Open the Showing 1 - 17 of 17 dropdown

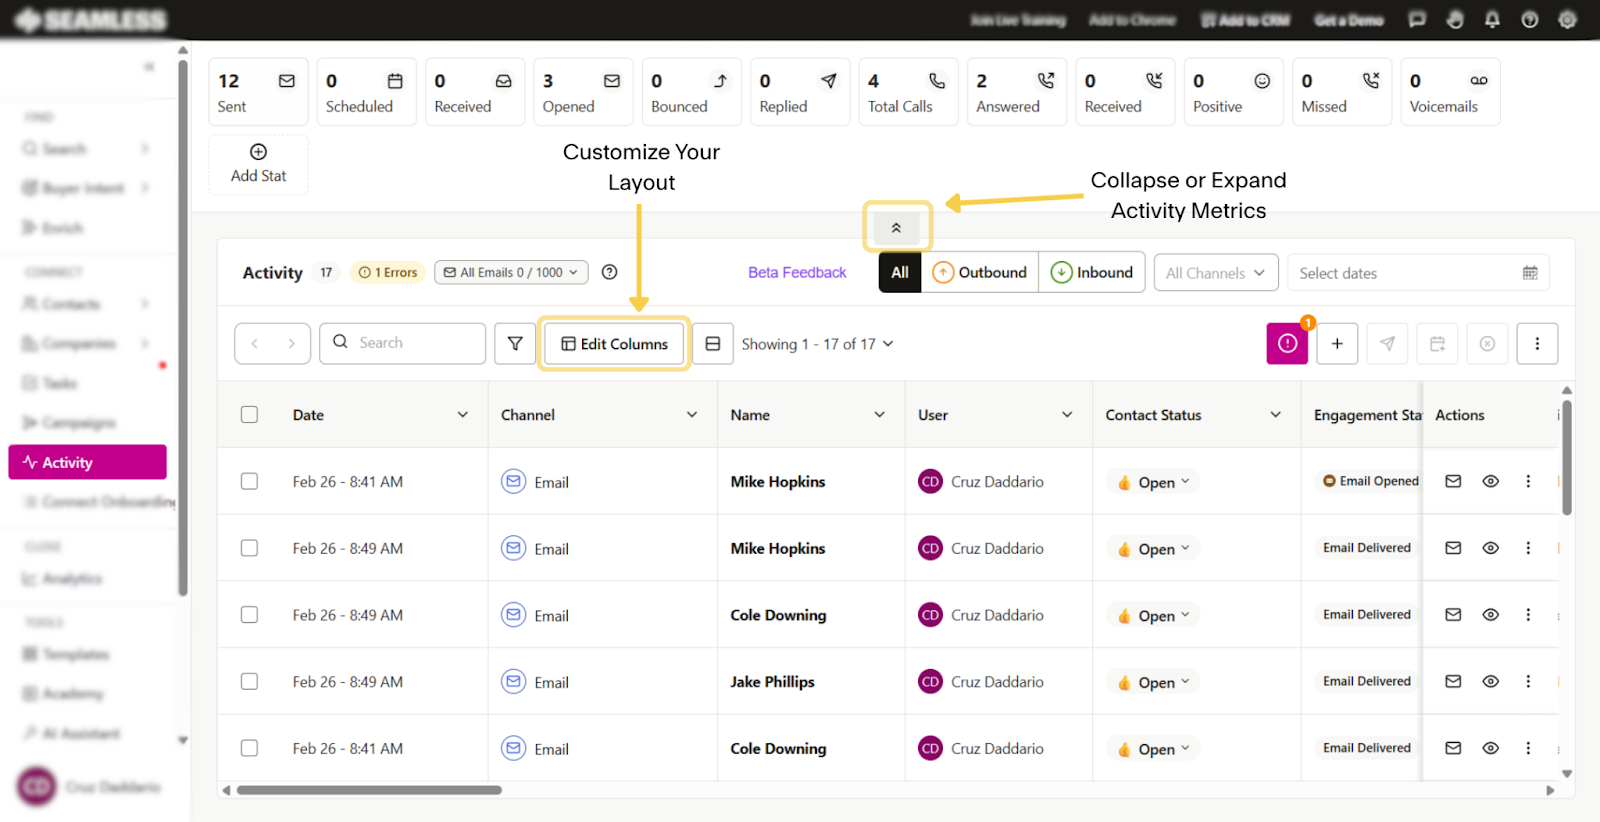coord(817,344)
